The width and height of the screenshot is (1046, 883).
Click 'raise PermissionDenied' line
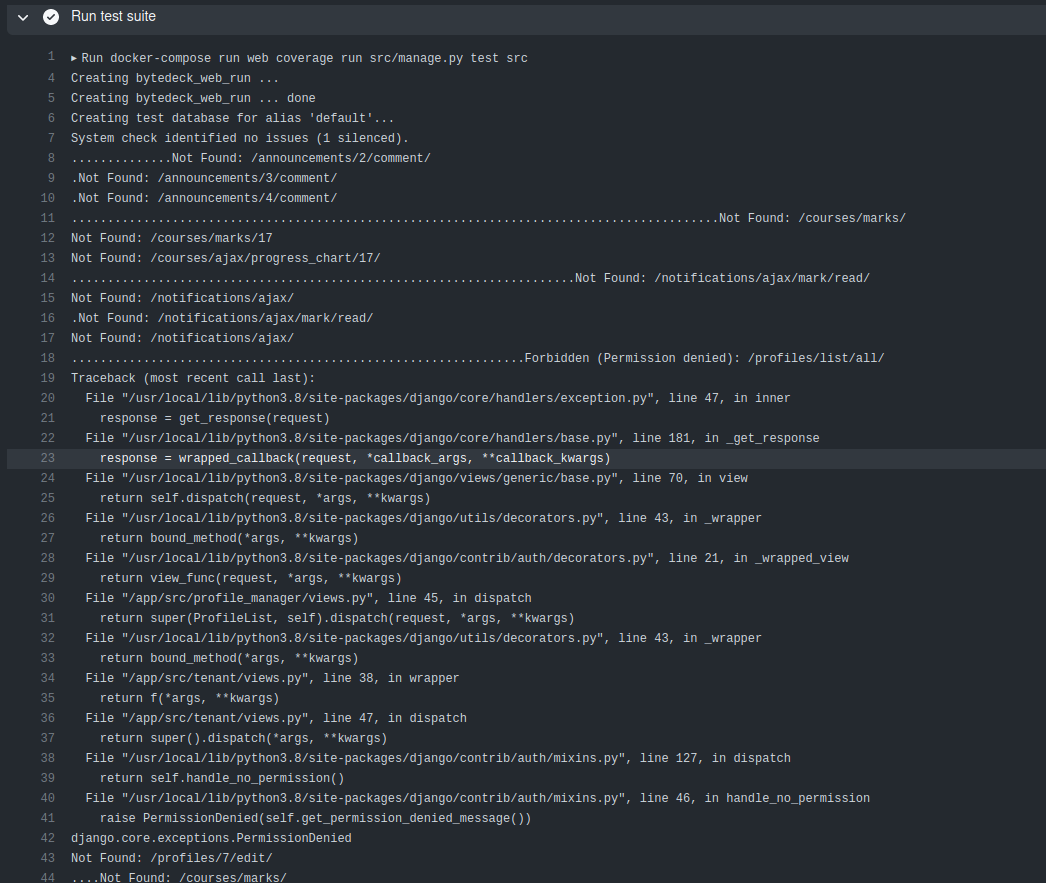tap(316, 818)
